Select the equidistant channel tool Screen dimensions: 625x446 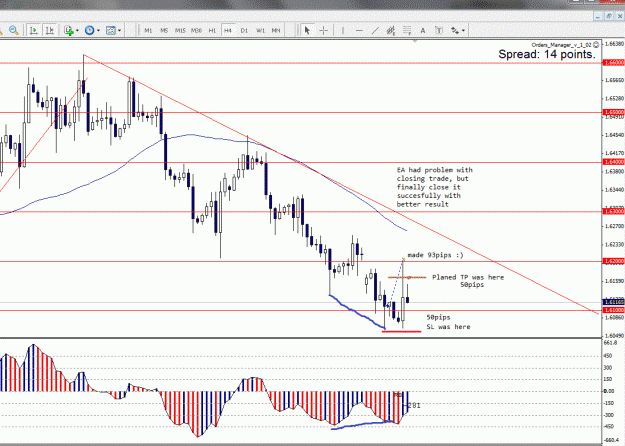[391, 30]
